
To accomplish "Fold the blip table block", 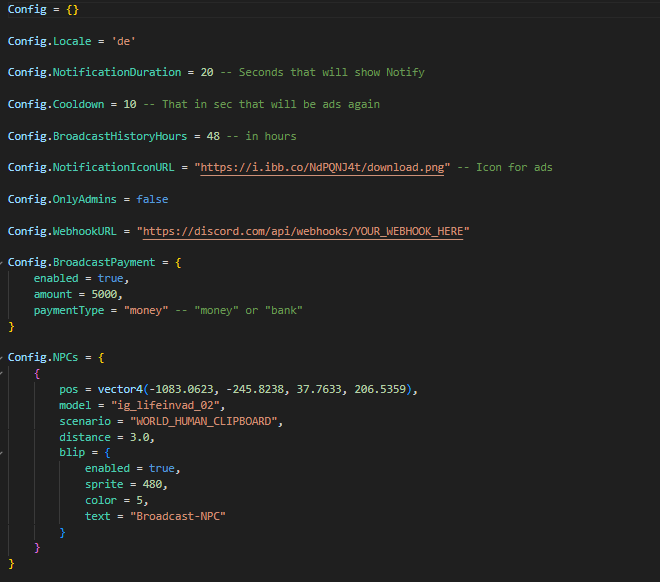I will point(3,453).
